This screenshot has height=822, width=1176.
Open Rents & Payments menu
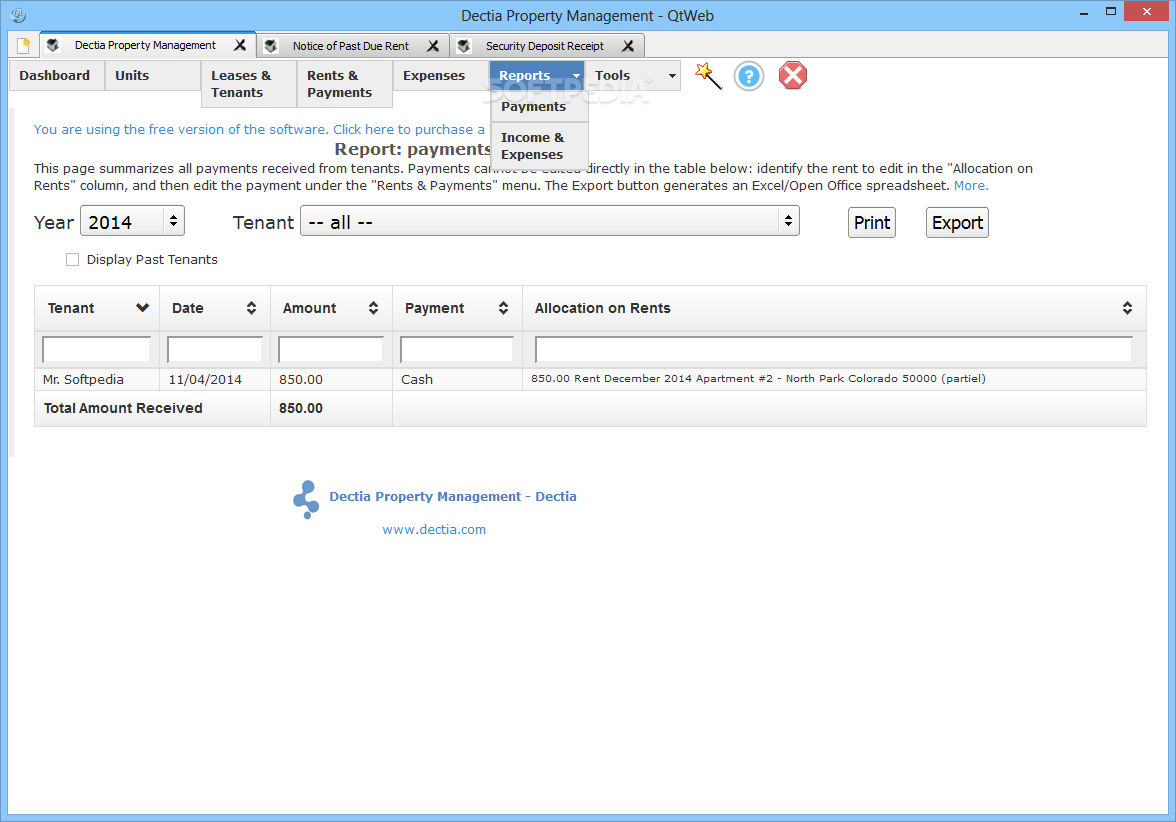click(x=344, y=84)
